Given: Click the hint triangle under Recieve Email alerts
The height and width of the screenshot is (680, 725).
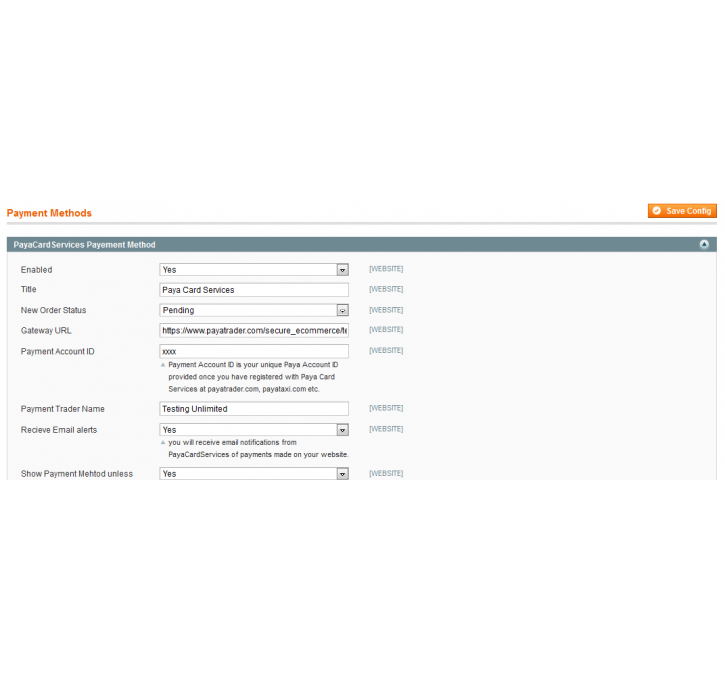Looking at the screenshot, I should click(x=163, y=442).
